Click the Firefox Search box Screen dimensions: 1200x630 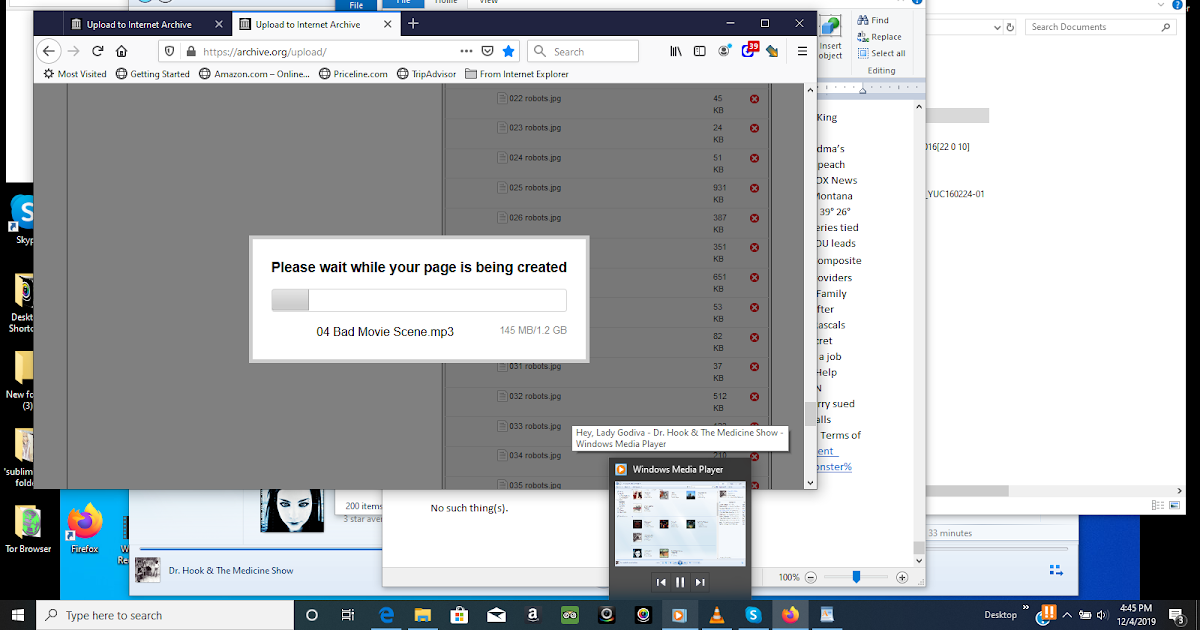pyautogui.click(x=582, y=51)
